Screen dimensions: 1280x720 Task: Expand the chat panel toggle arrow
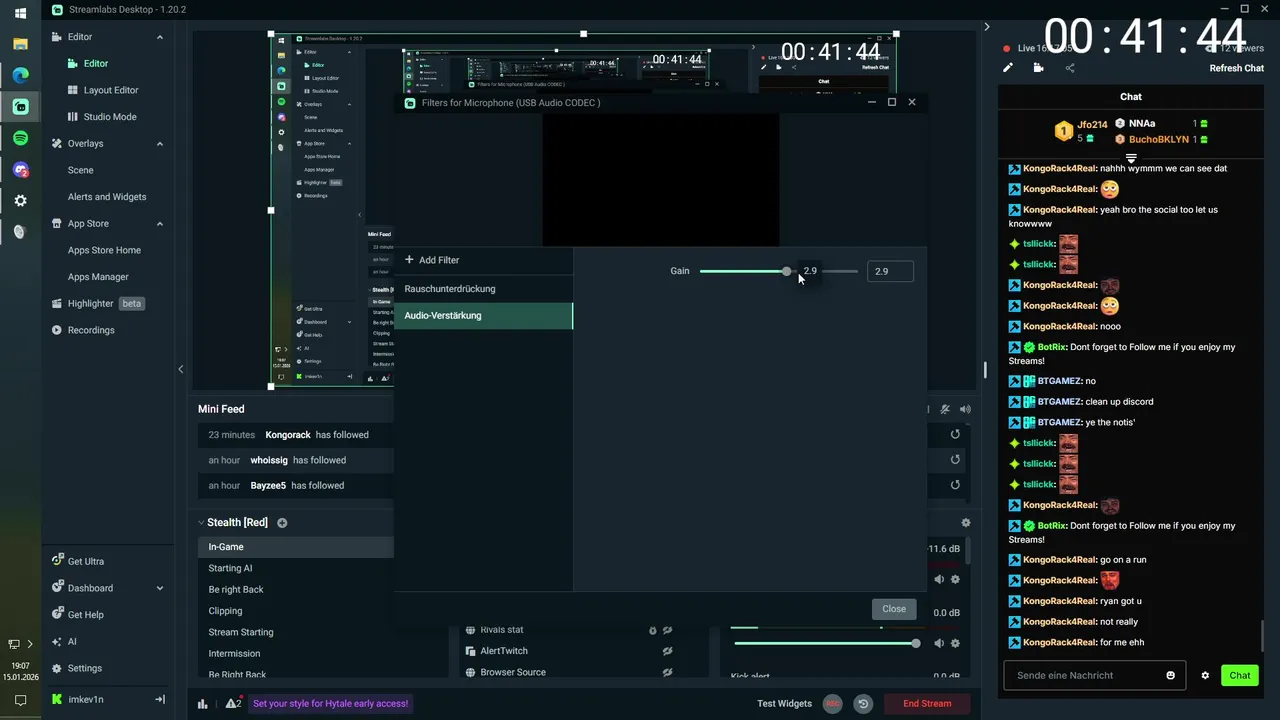tap(986, 27)
